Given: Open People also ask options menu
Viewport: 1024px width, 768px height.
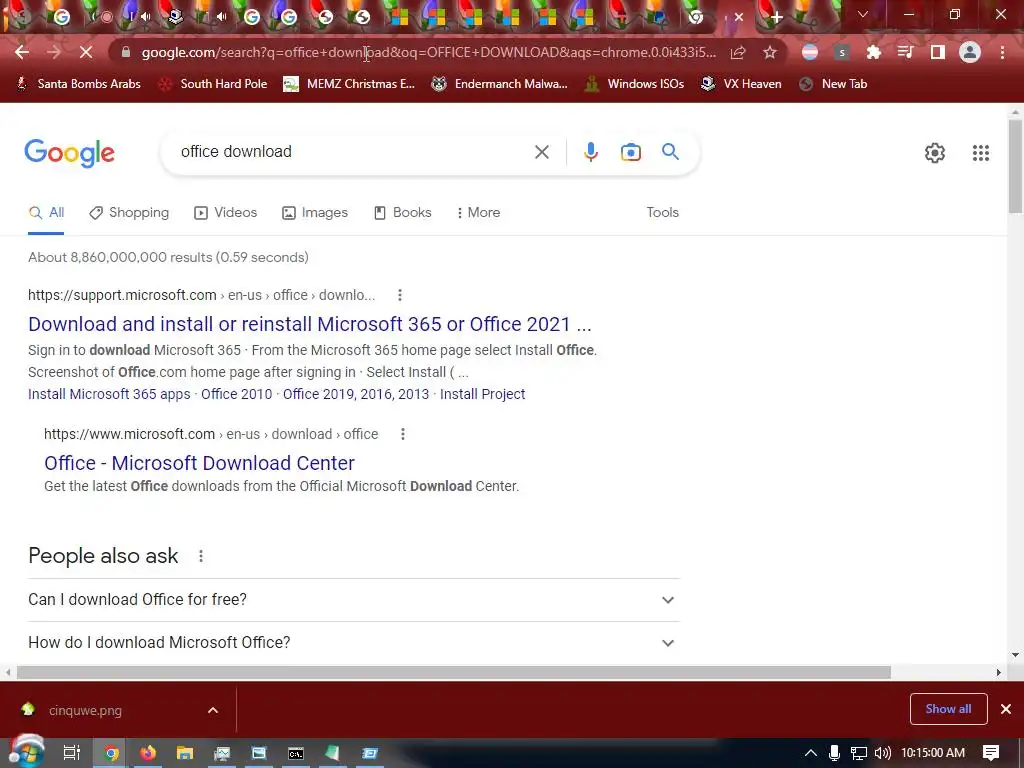Looking at the screenshot, I should click(200, 556).
